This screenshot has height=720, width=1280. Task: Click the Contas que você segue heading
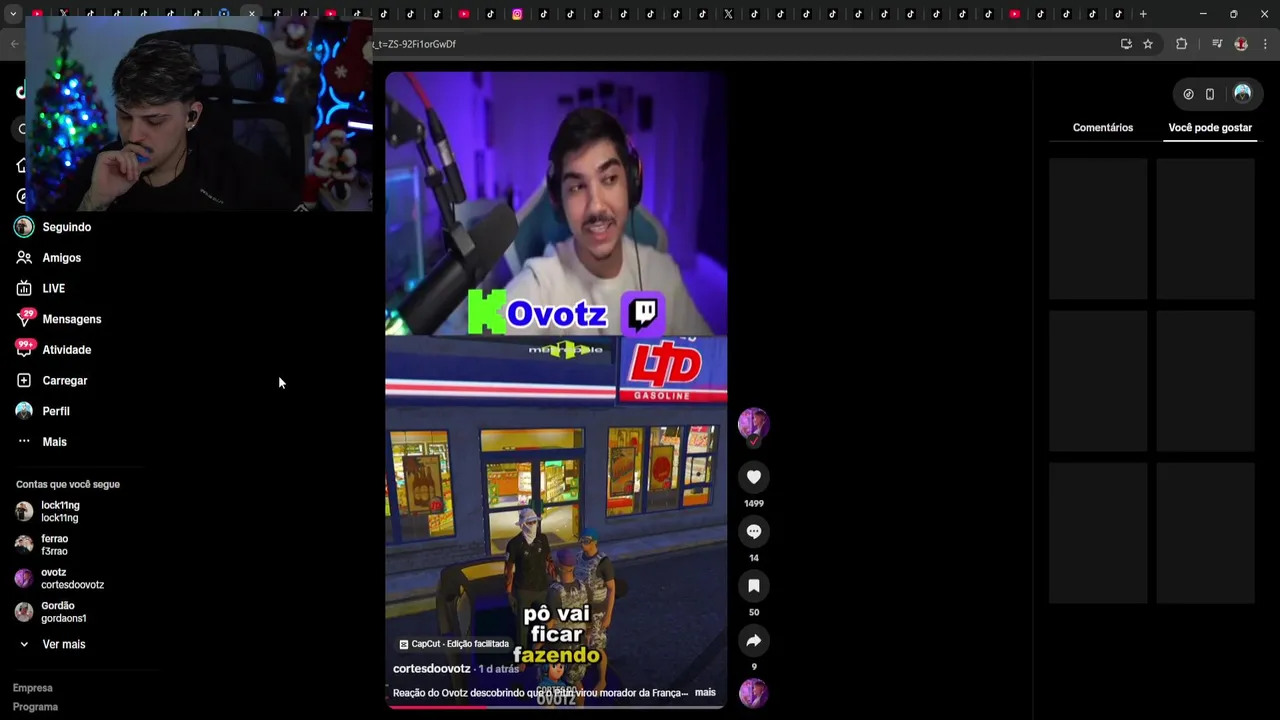(x=68, y=484)
